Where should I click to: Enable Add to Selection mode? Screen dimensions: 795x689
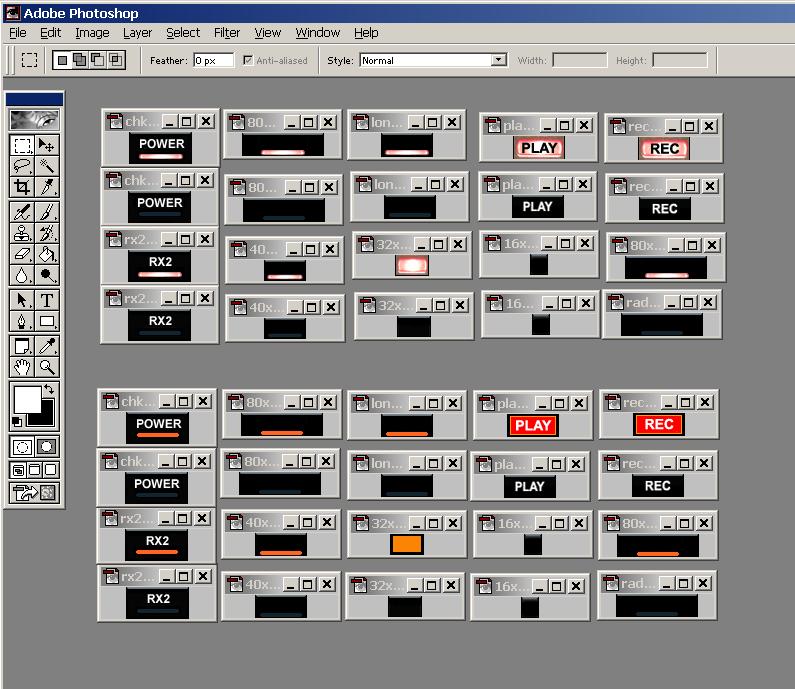(x=79, y=60)
